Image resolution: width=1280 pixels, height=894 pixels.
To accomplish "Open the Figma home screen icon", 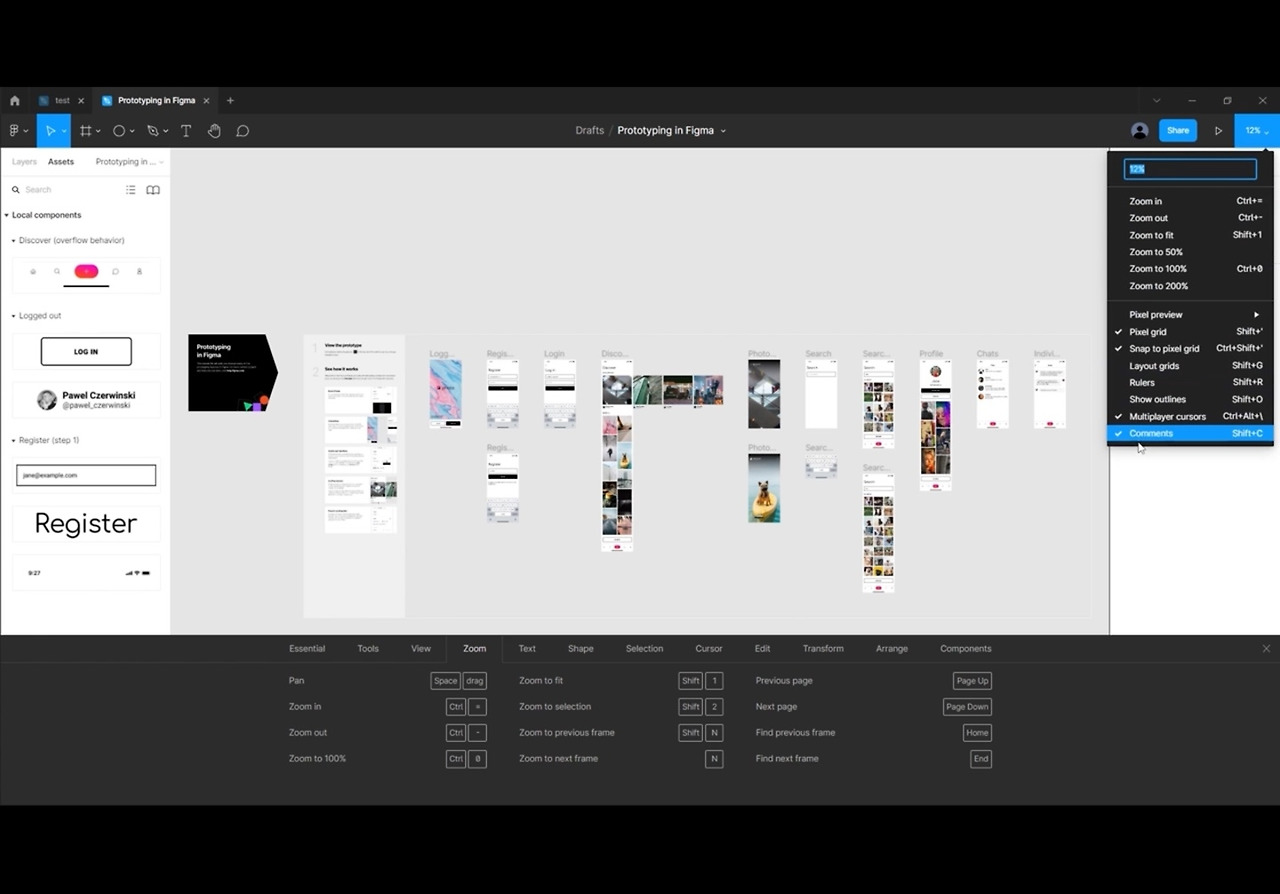I will (14, 101).
